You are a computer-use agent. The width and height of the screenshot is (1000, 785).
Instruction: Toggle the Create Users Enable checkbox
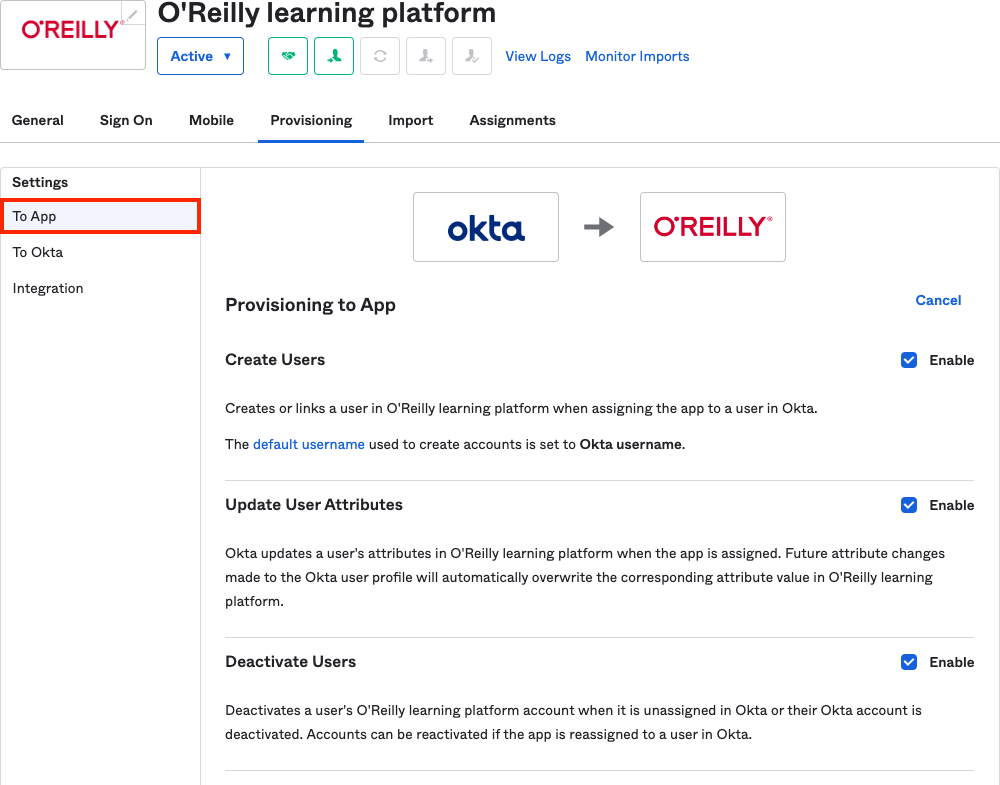pos(909,360)
